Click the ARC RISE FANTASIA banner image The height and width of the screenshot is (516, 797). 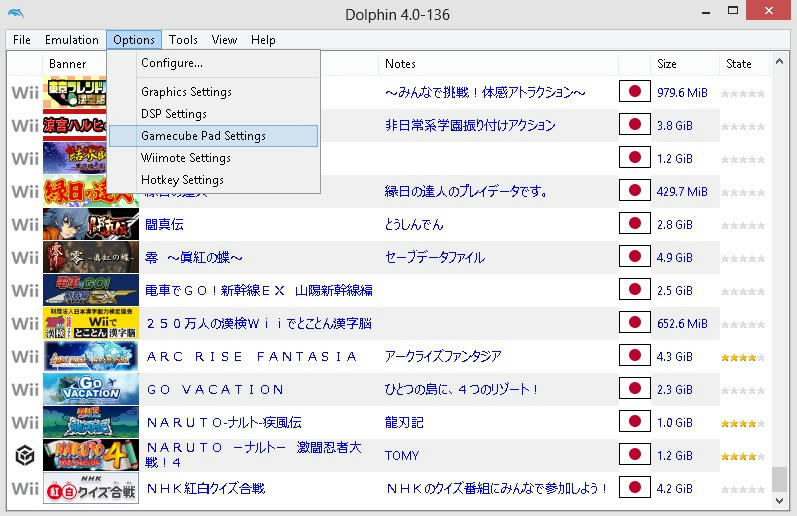pos(91,356)
